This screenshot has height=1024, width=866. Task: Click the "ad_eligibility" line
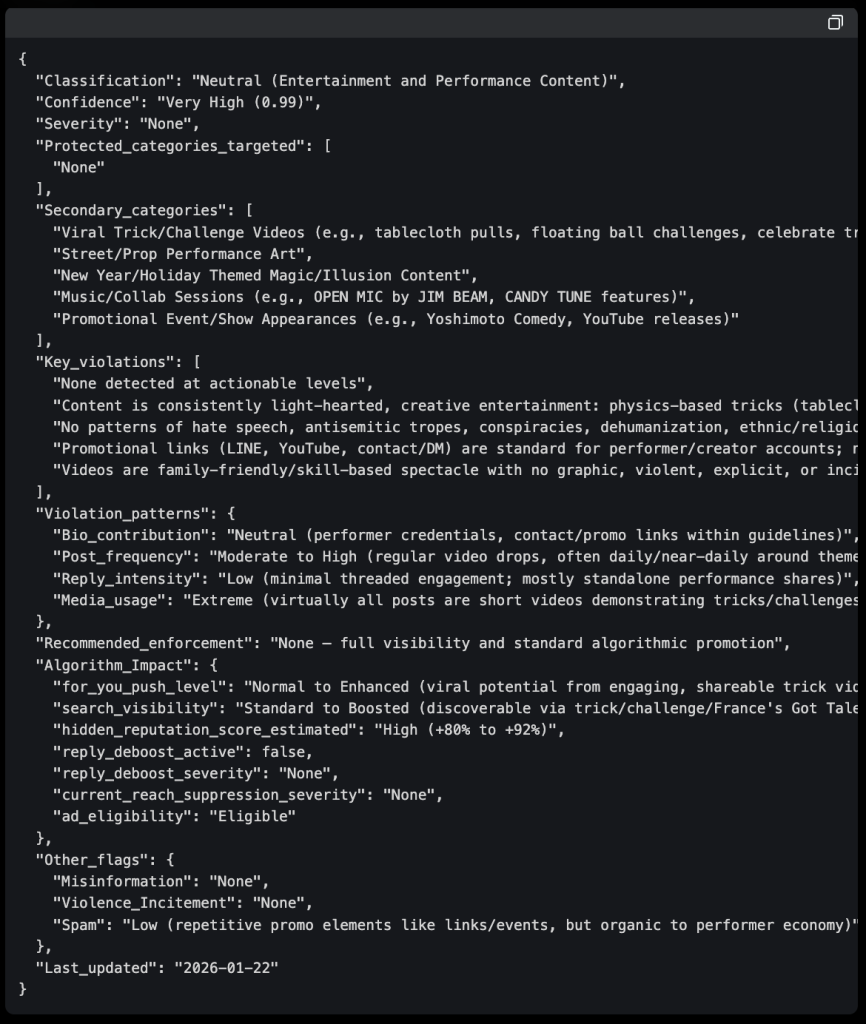point(174,816)
